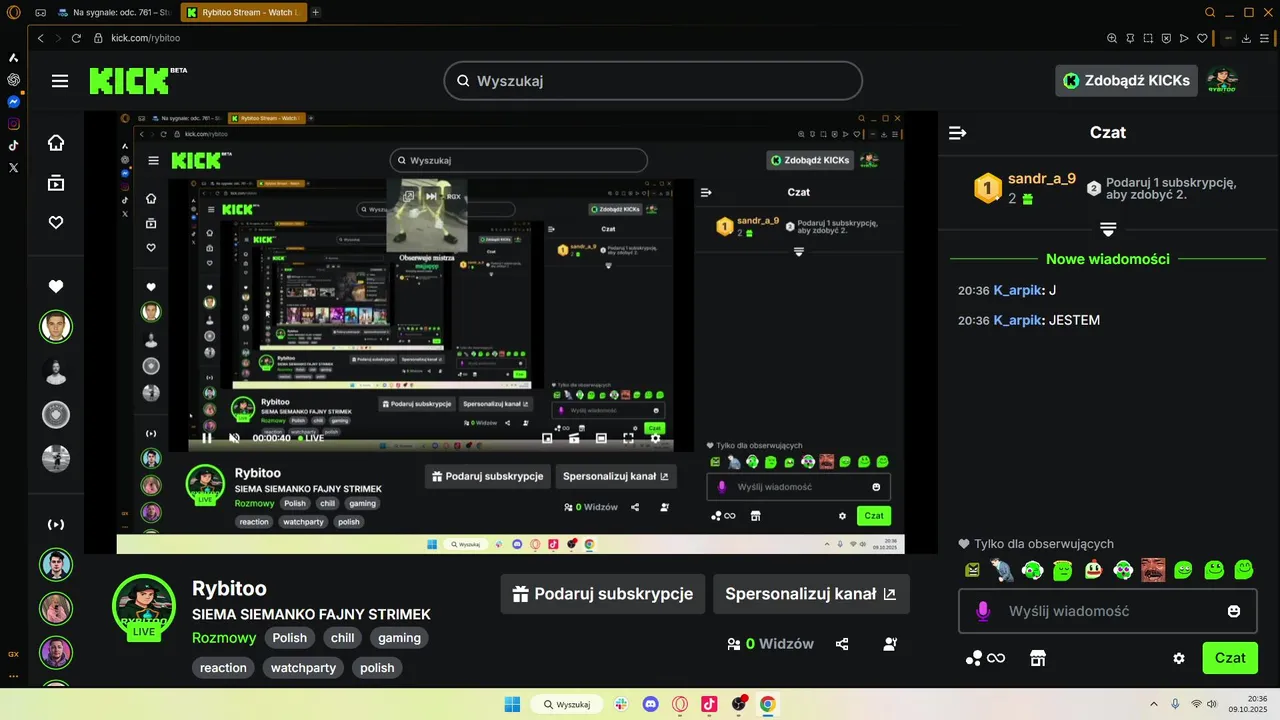Open a new browser tab

[316, 13]
